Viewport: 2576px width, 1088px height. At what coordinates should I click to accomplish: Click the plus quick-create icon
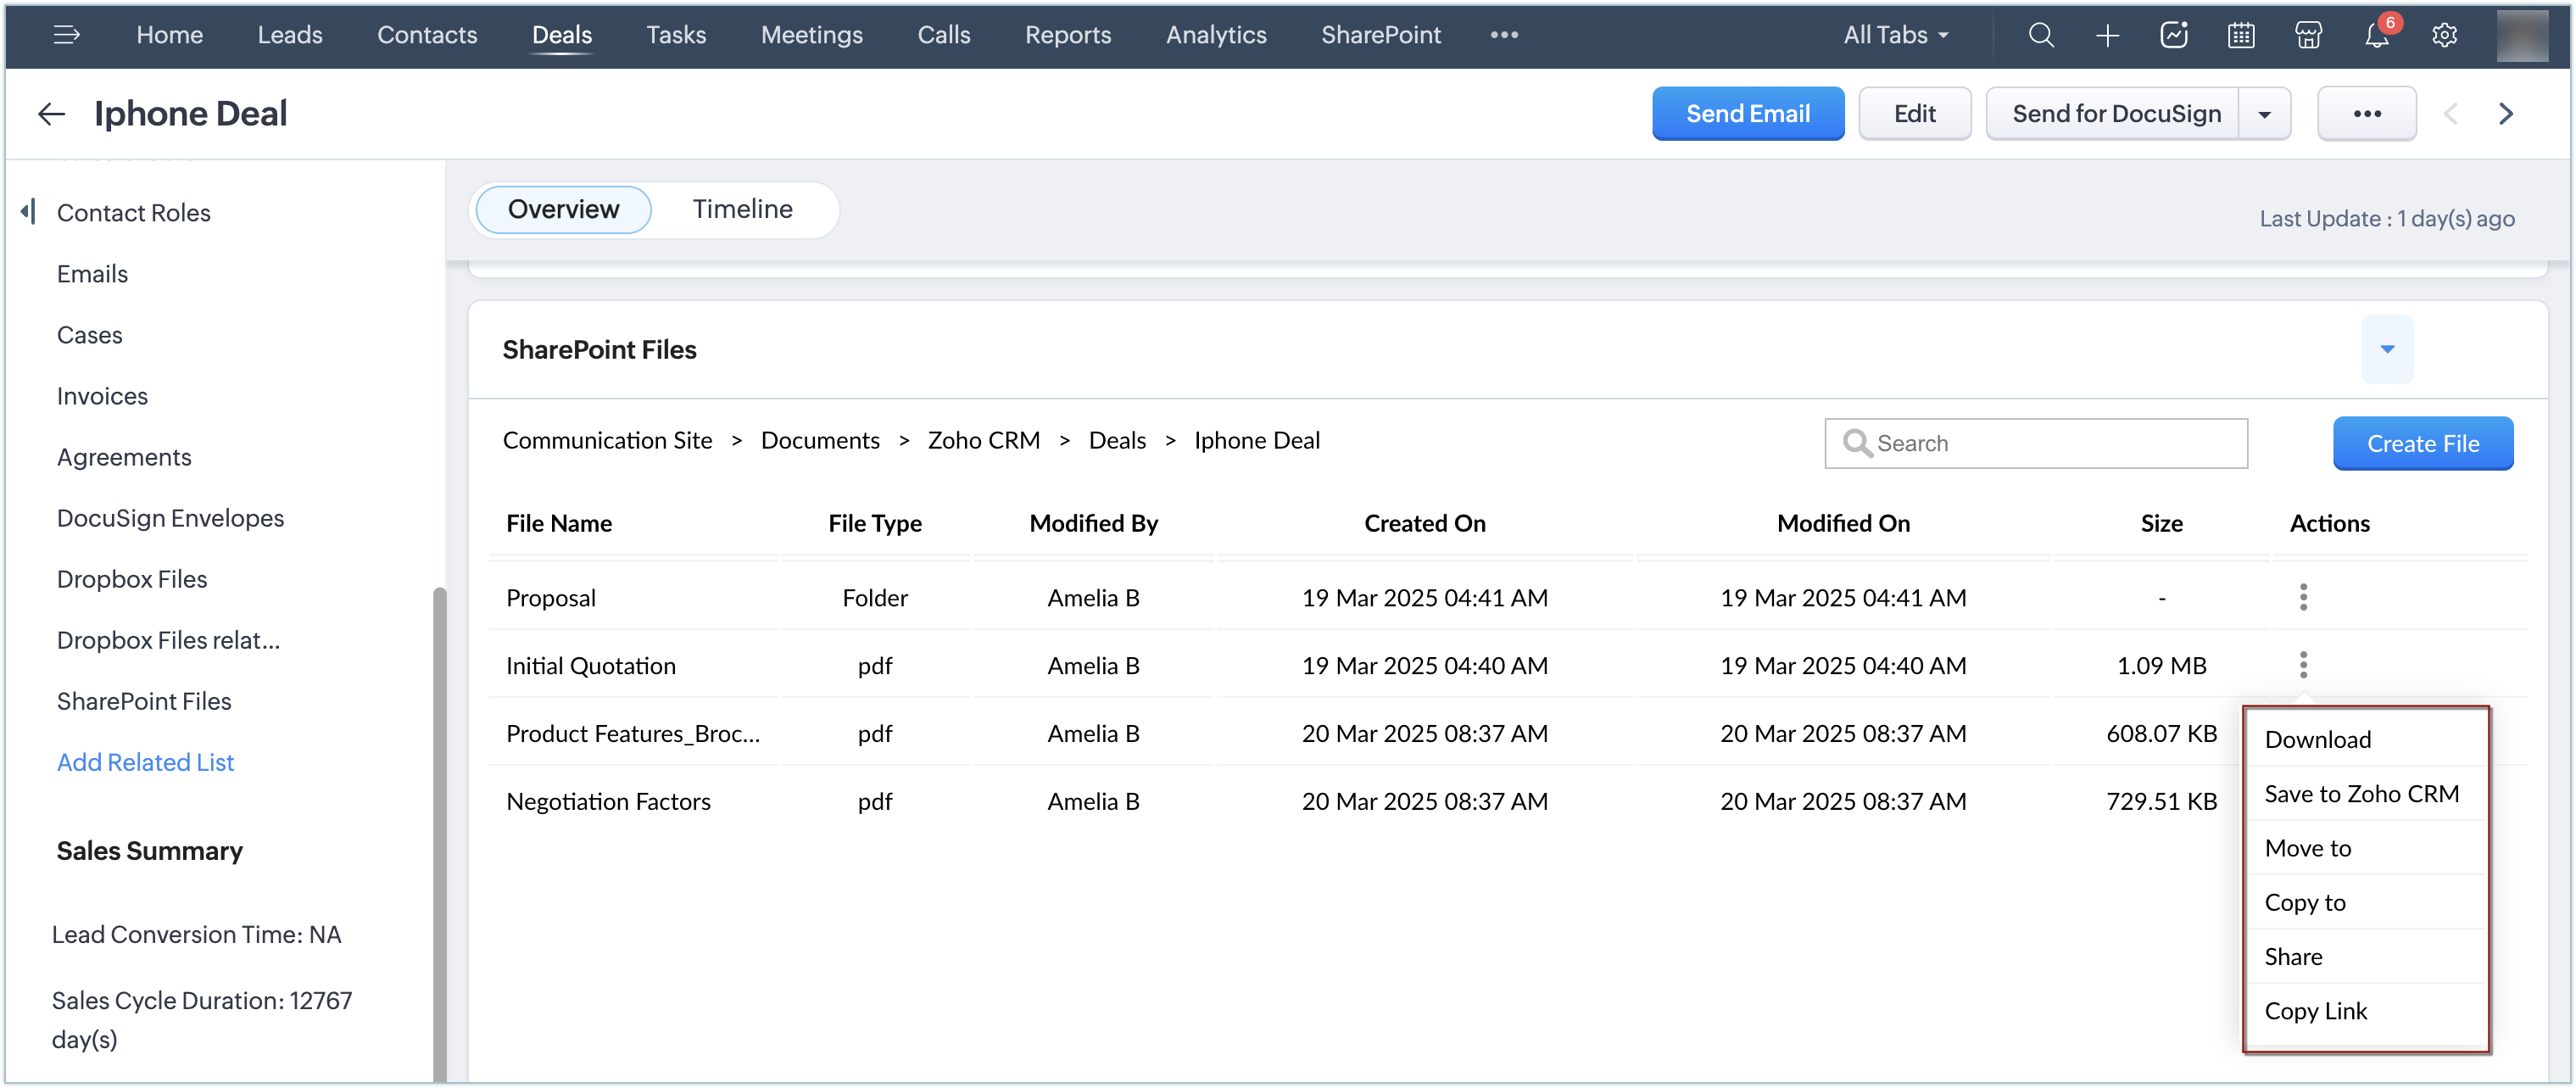coord(2107,35)
